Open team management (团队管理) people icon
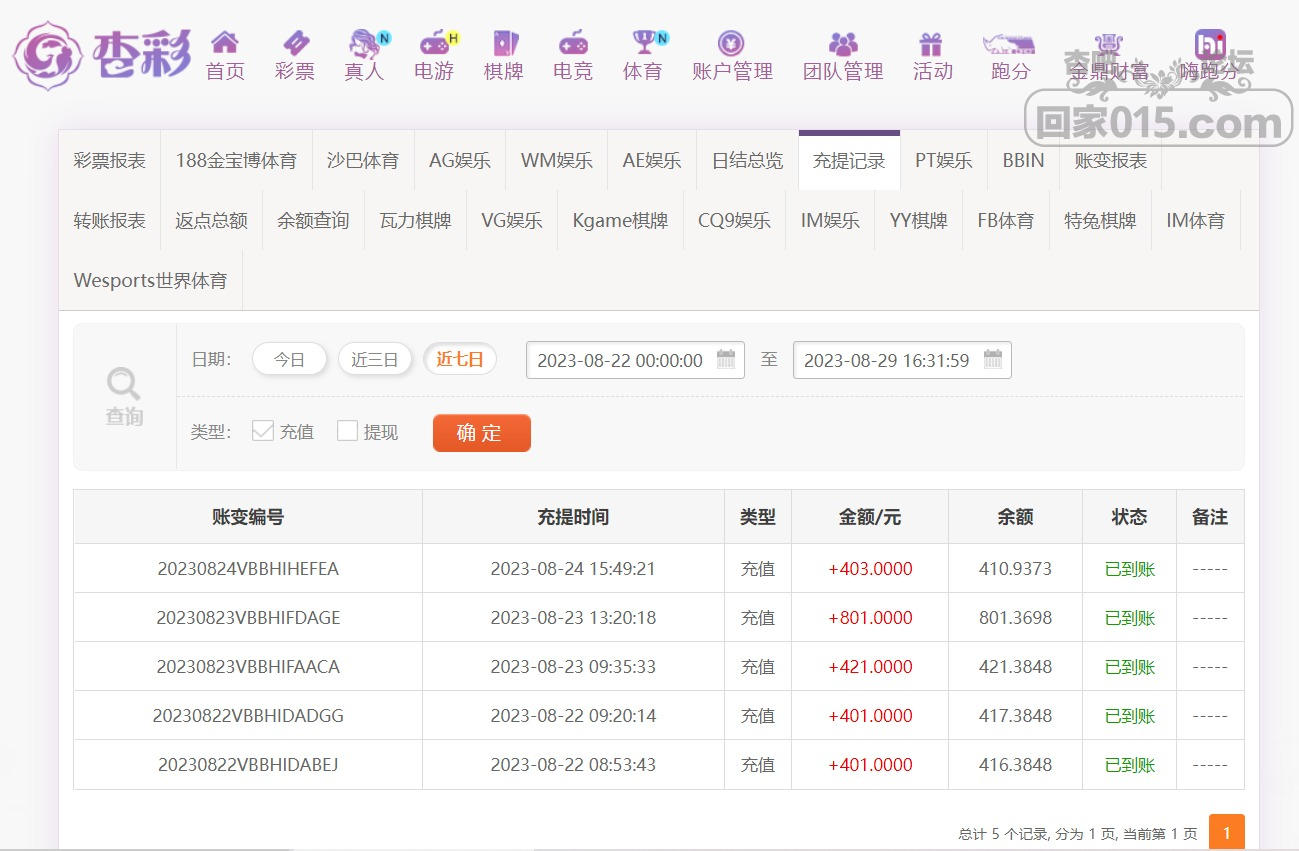 843,43
